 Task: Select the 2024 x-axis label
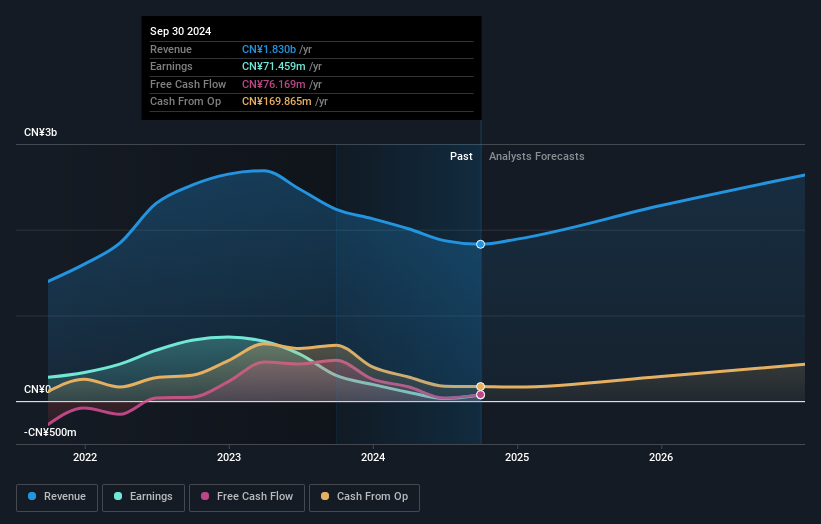point(373,457)
